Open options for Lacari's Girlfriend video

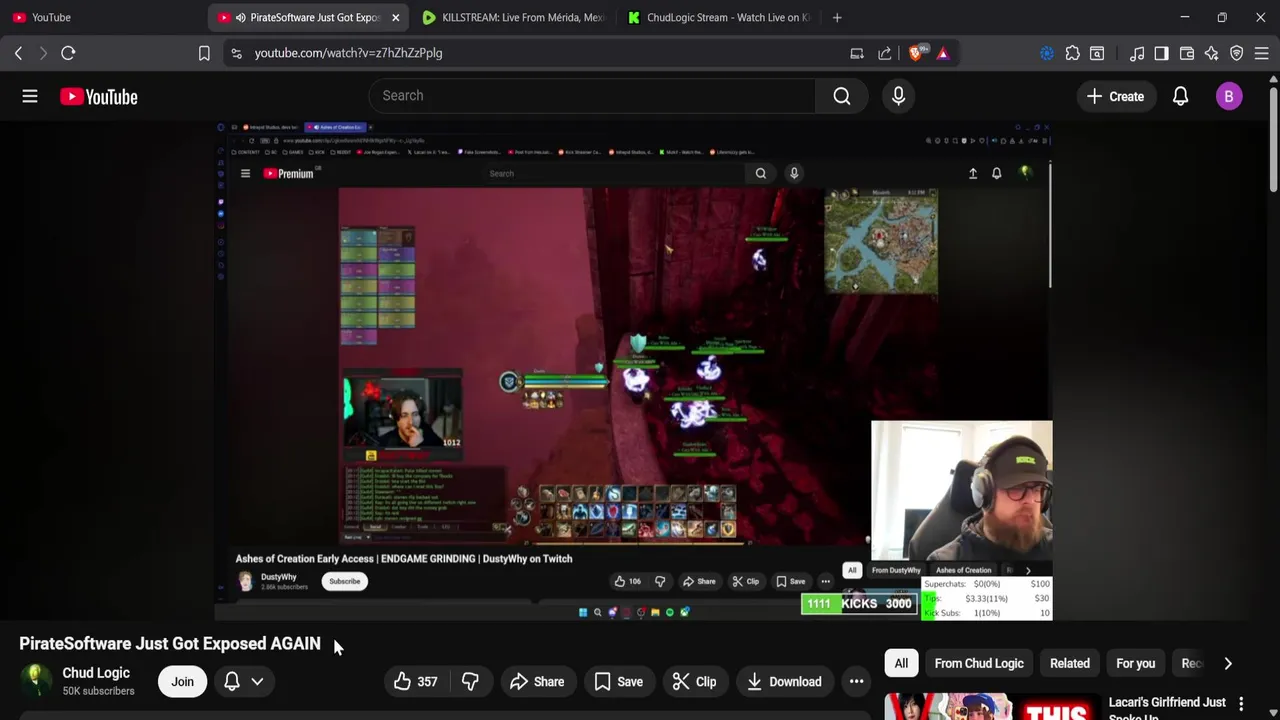pos(1241,704)
